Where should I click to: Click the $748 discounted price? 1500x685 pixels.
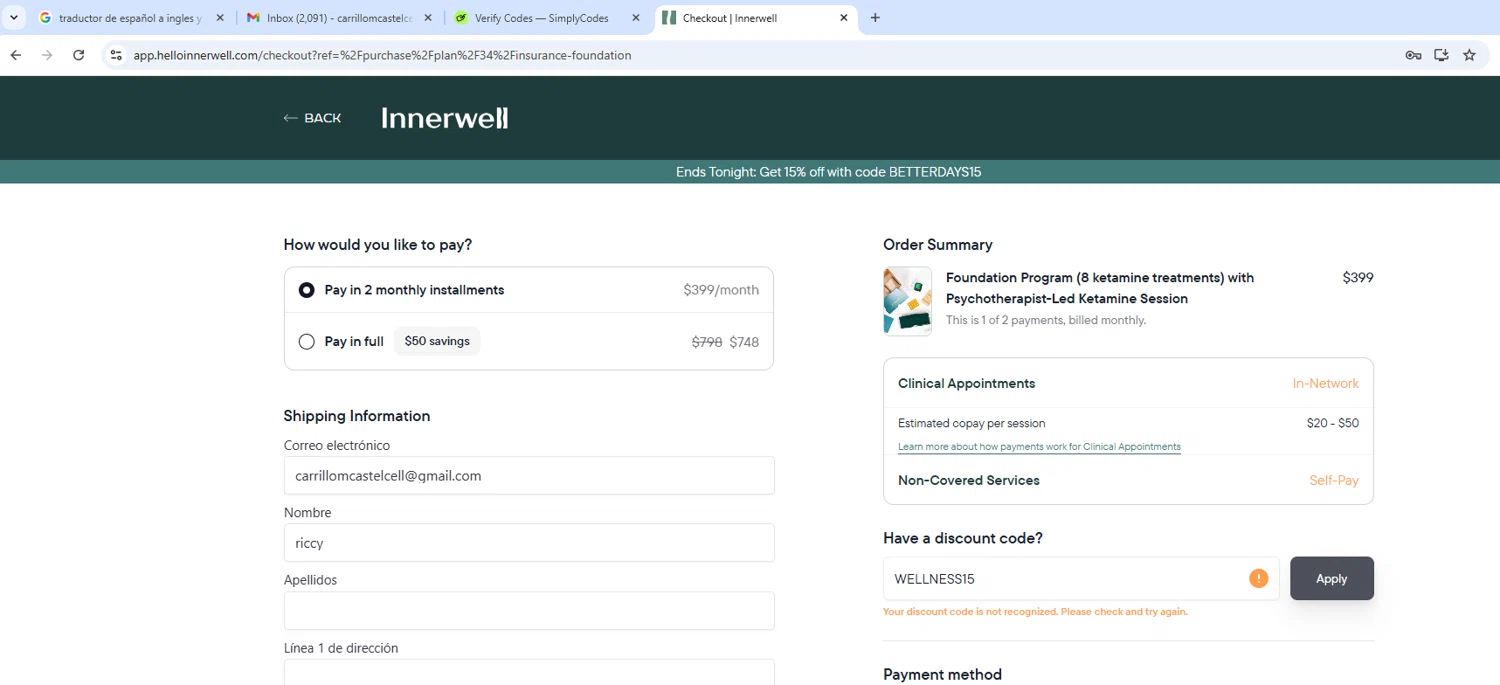click(x=744, y=342)
